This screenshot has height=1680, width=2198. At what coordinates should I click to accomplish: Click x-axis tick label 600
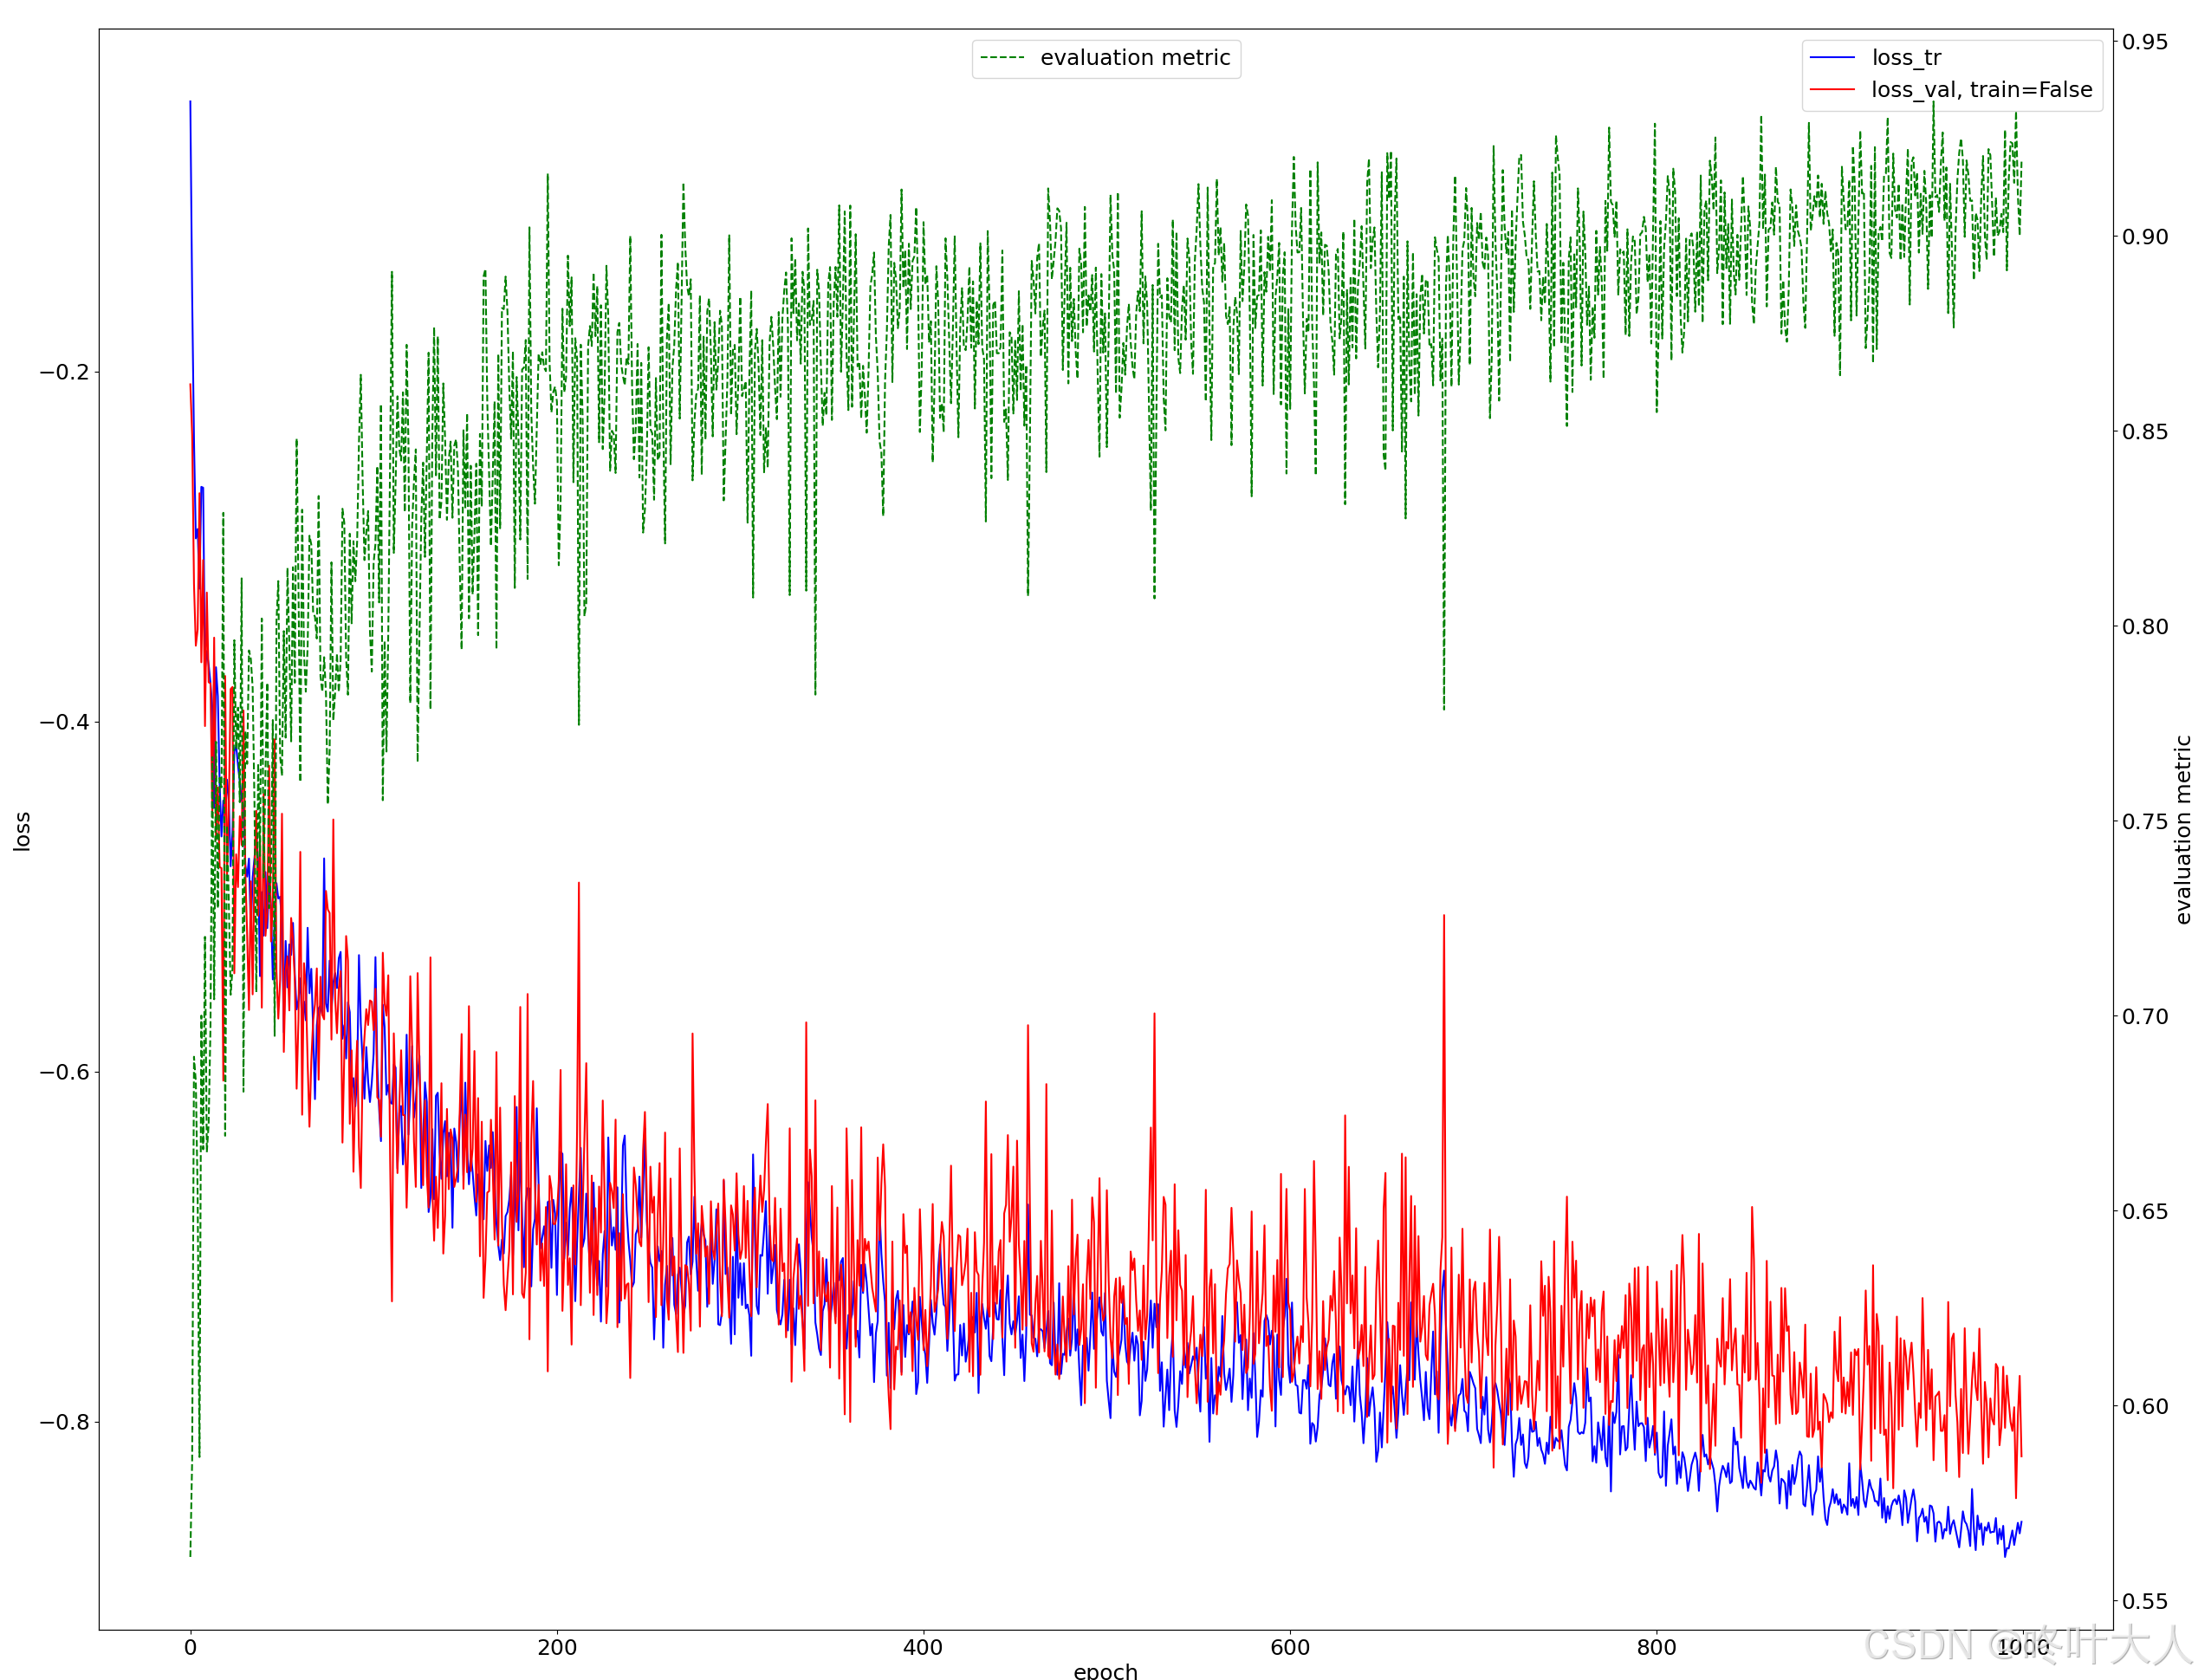pos(1289,1647)
